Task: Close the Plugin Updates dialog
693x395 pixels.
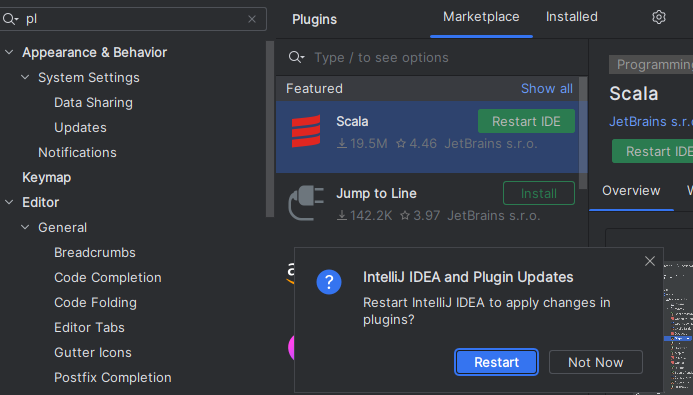Action: click(x=650, y=261)
